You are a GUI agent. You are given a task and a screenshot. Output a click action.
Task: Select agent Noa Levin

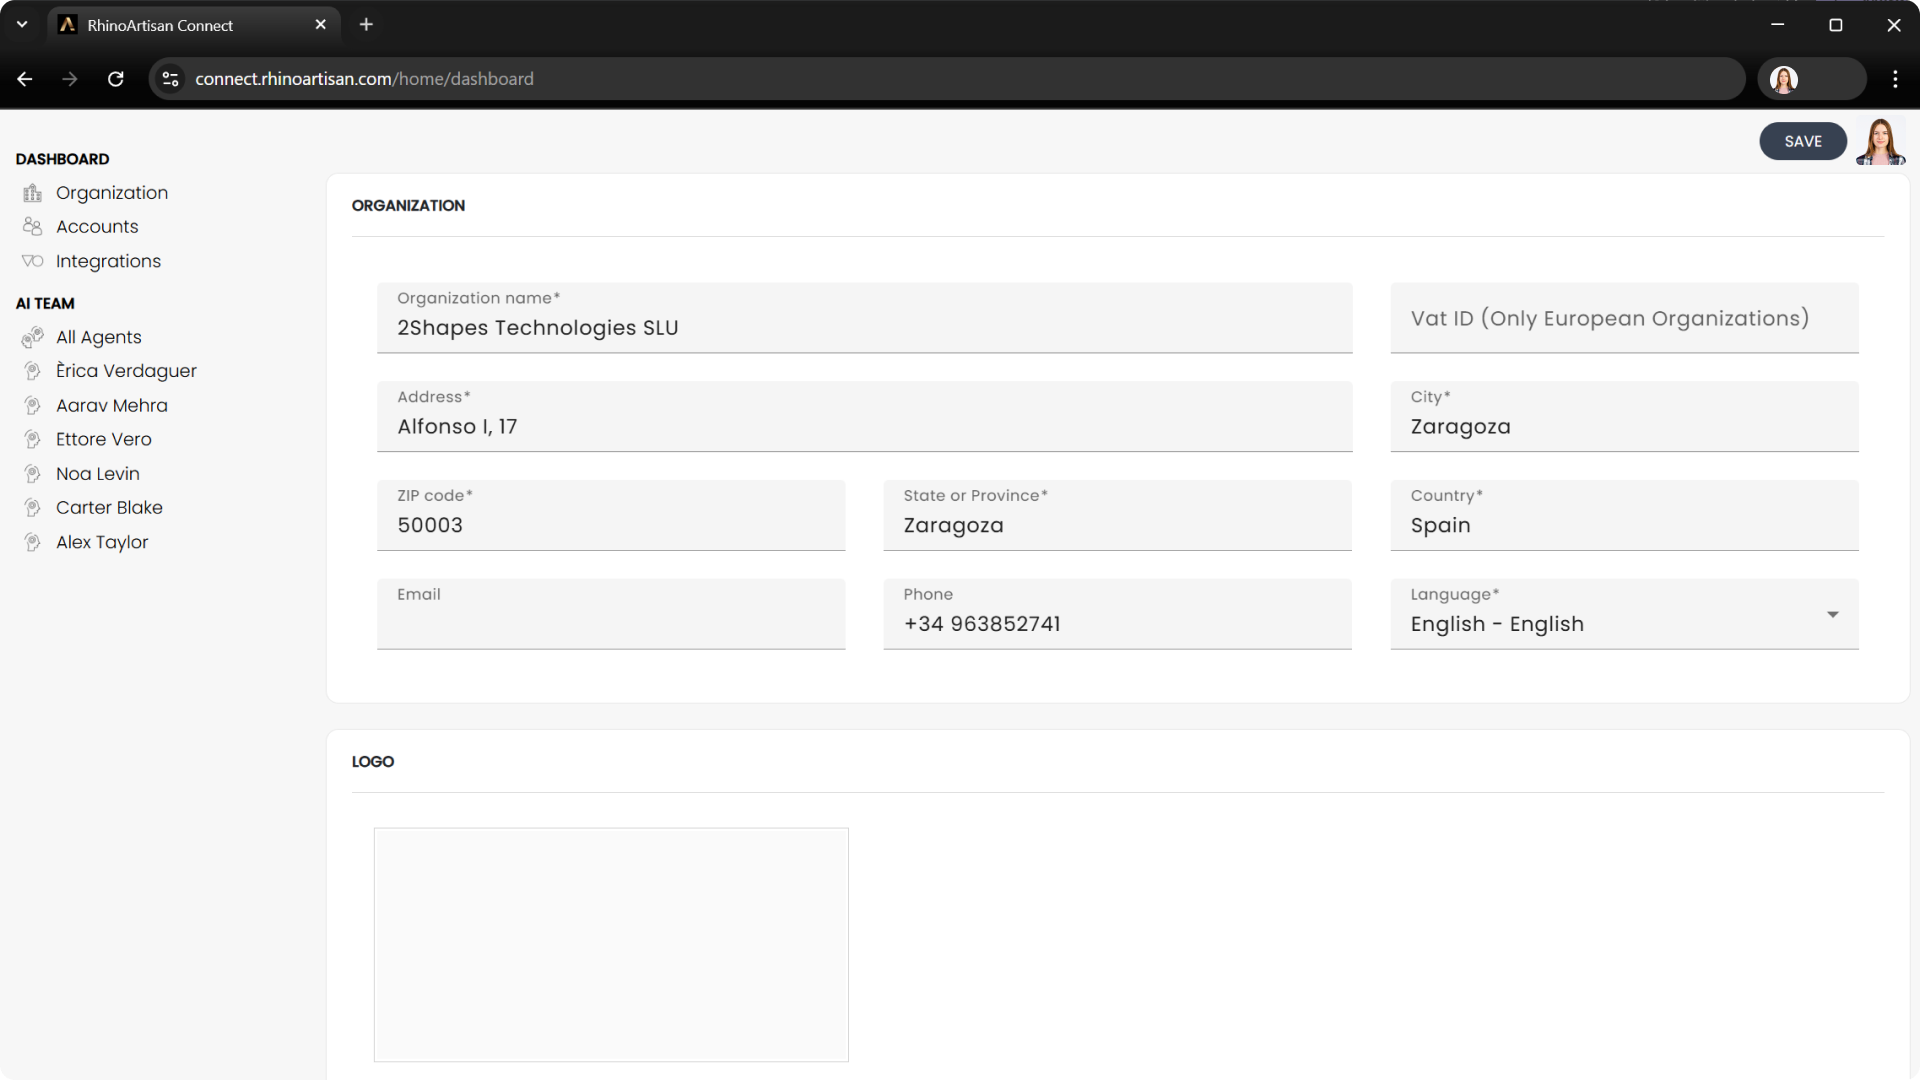point(98,474)
